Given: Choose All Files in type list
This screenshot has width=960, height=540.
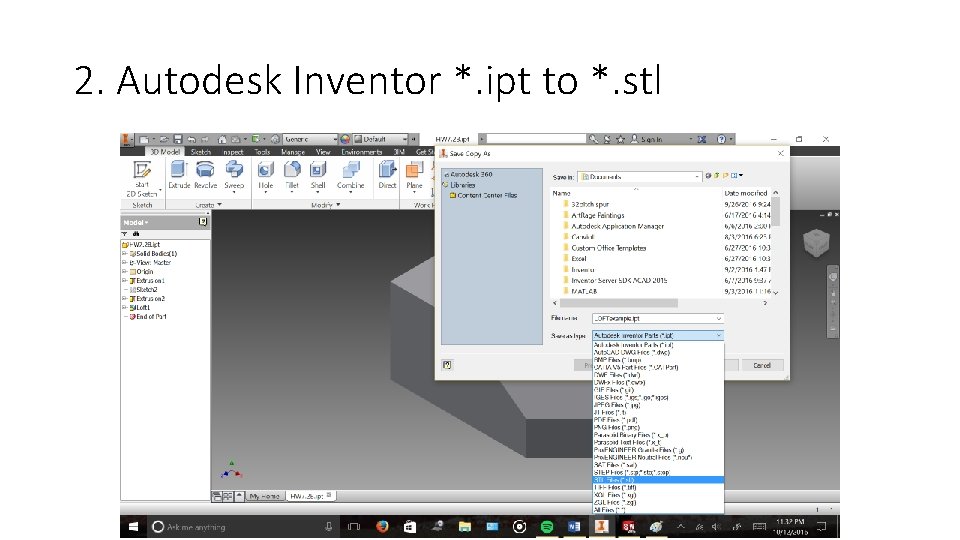Looking at the screenshot, I should [x=658, y=509].
